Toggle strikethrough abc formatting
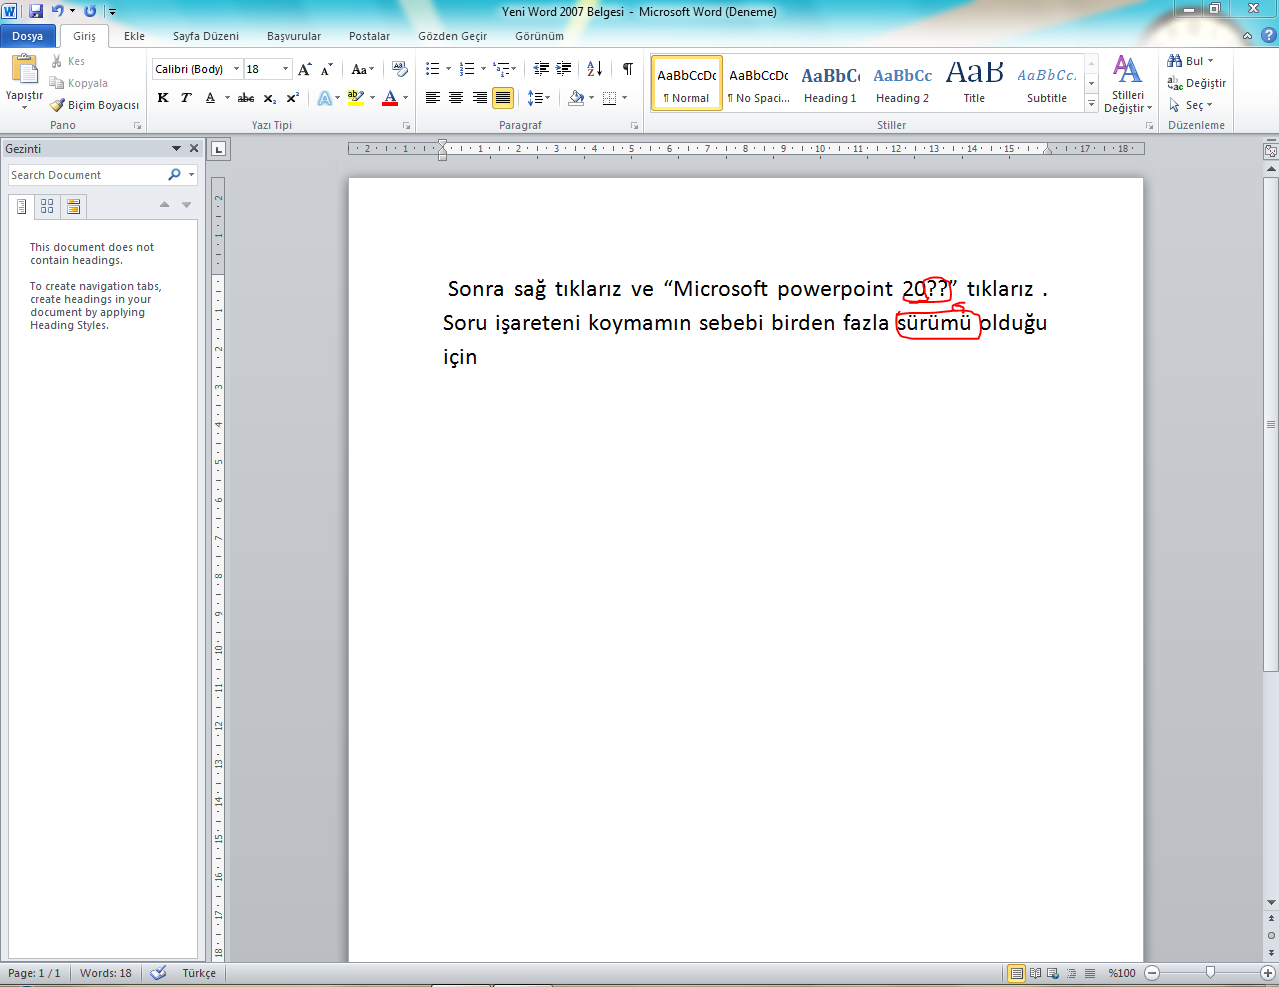Viewport: 1279px width, 987px height. tap(246, 98)
